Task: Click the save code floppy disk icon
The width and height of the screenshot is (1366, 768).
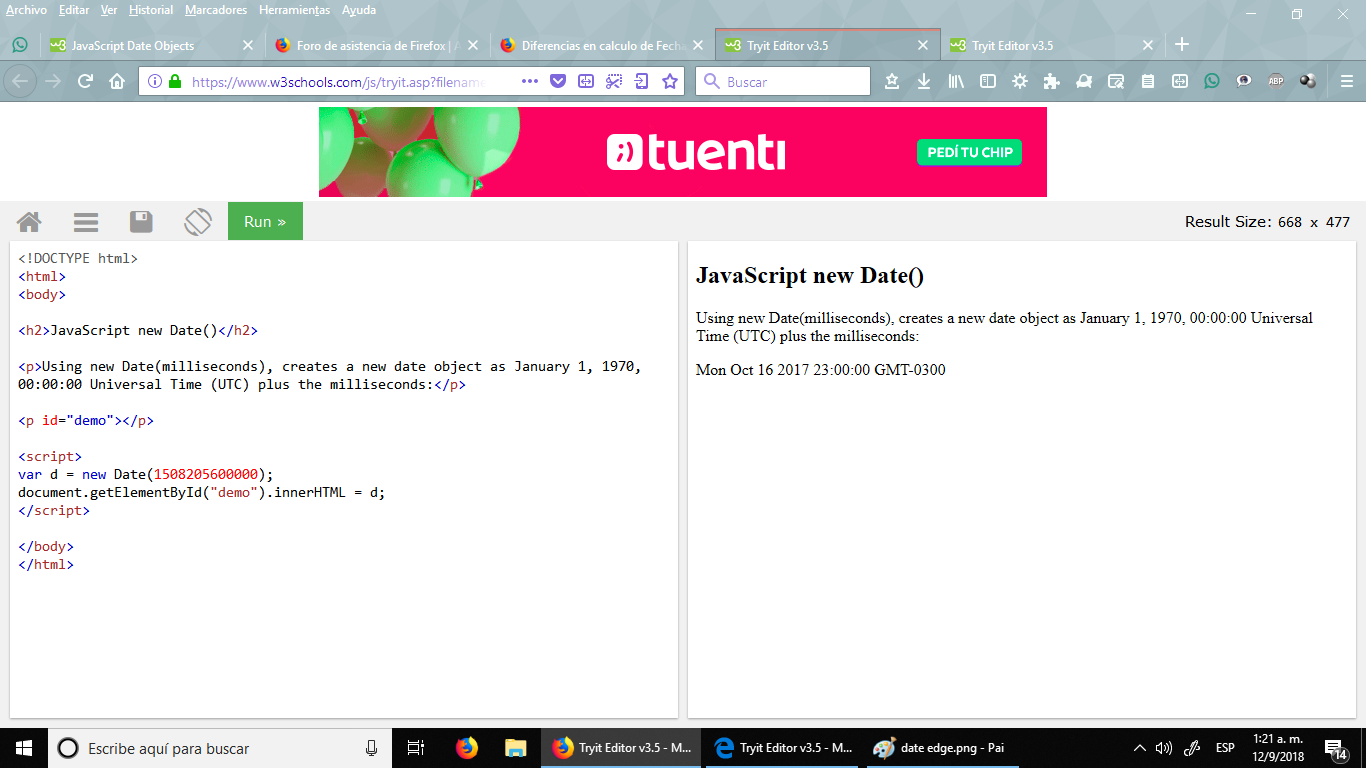Action: pyautogui.click(x=142, y=222)
